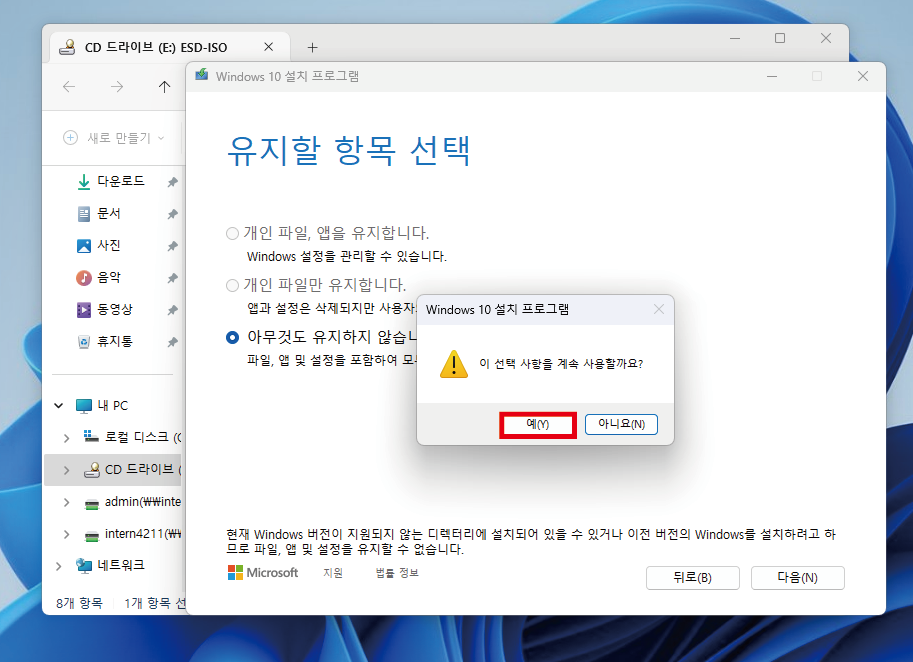This screenshot has width=913, height=662.
Task: Click the dialog message 이 선택 사항을 계속 사용할까요?
Action: [561, 364]
